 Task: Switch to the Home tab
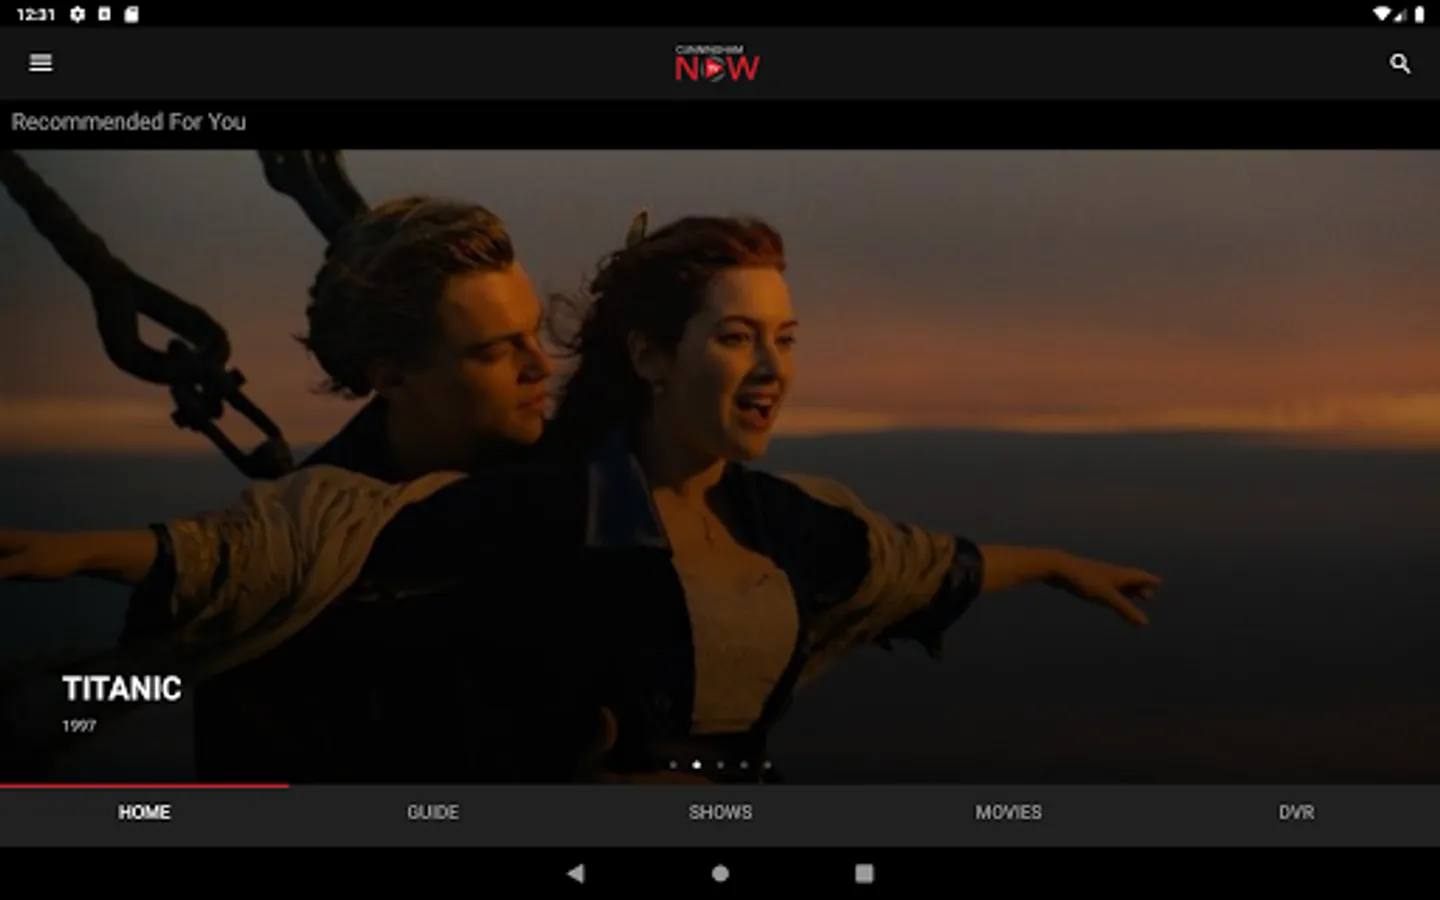144,813
